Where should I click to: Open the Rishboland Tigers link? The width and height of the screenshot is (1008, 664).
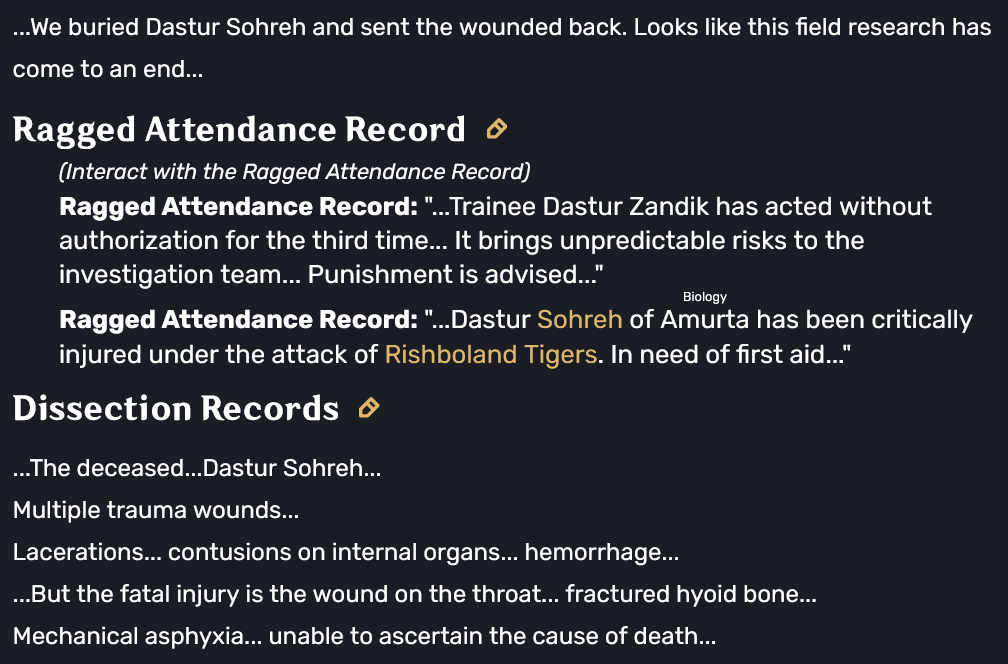tap(491, 354)
